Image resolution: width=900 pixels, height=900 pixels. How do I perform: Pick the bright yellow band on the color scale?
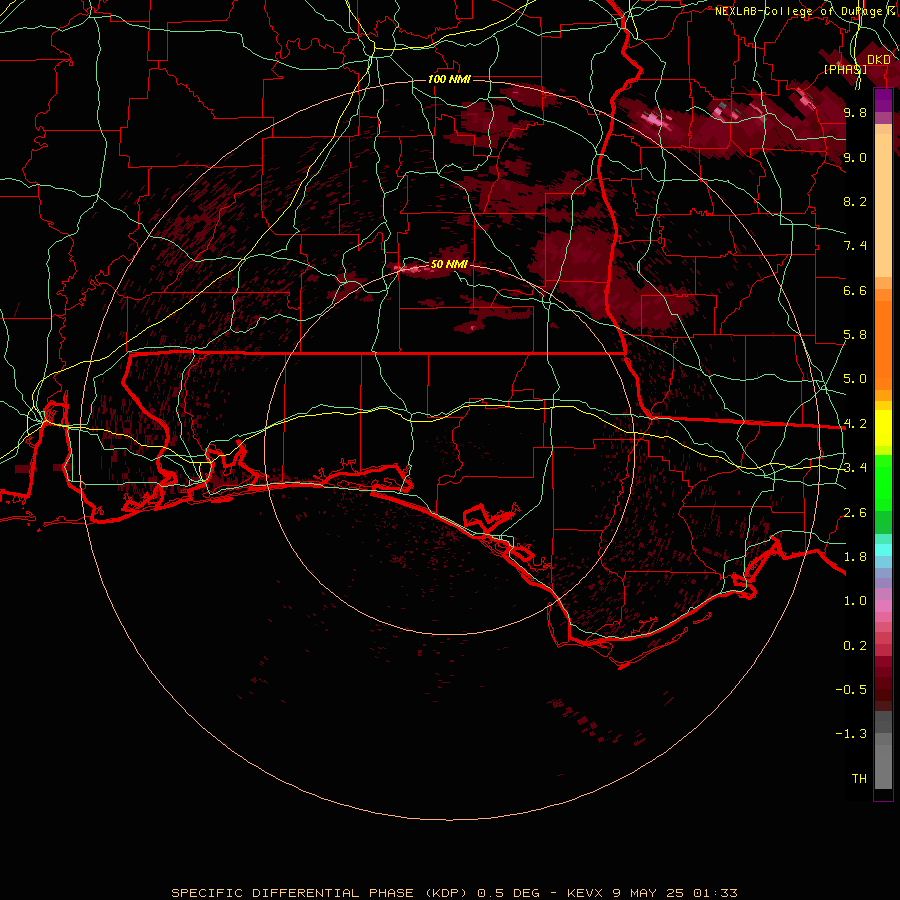pos(883,428)
